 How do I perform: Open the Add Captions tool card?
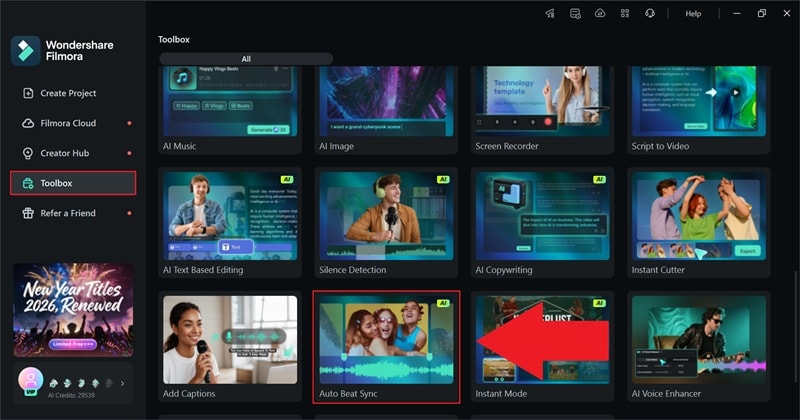pos(230,347)
